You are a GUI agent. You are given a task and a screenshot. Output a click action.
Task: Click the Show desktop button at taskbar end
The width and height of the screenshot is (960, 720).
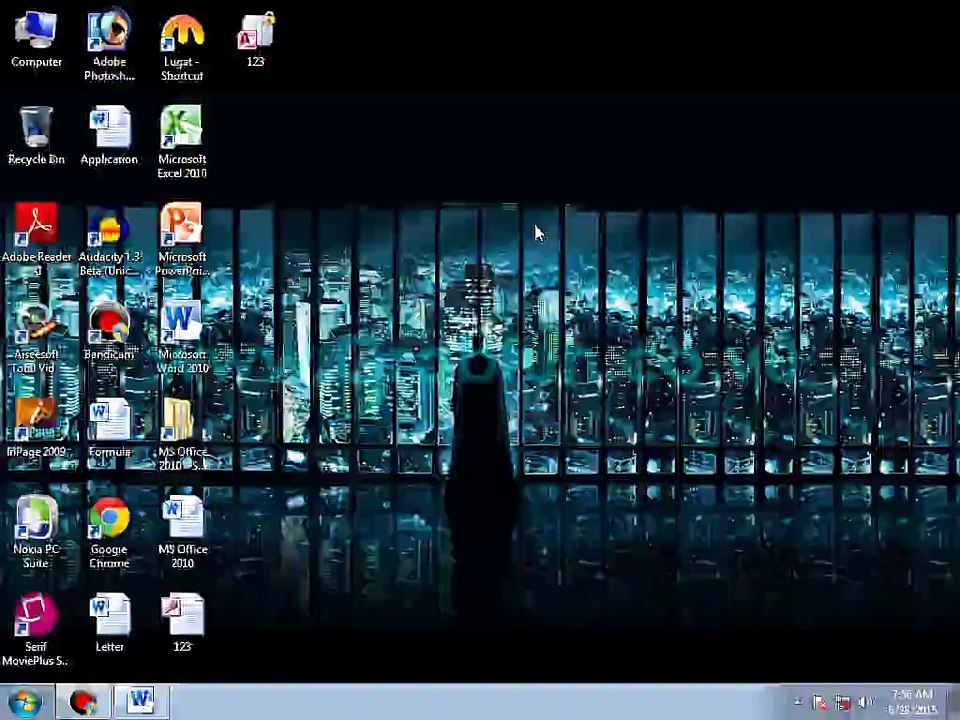[954, 702]
